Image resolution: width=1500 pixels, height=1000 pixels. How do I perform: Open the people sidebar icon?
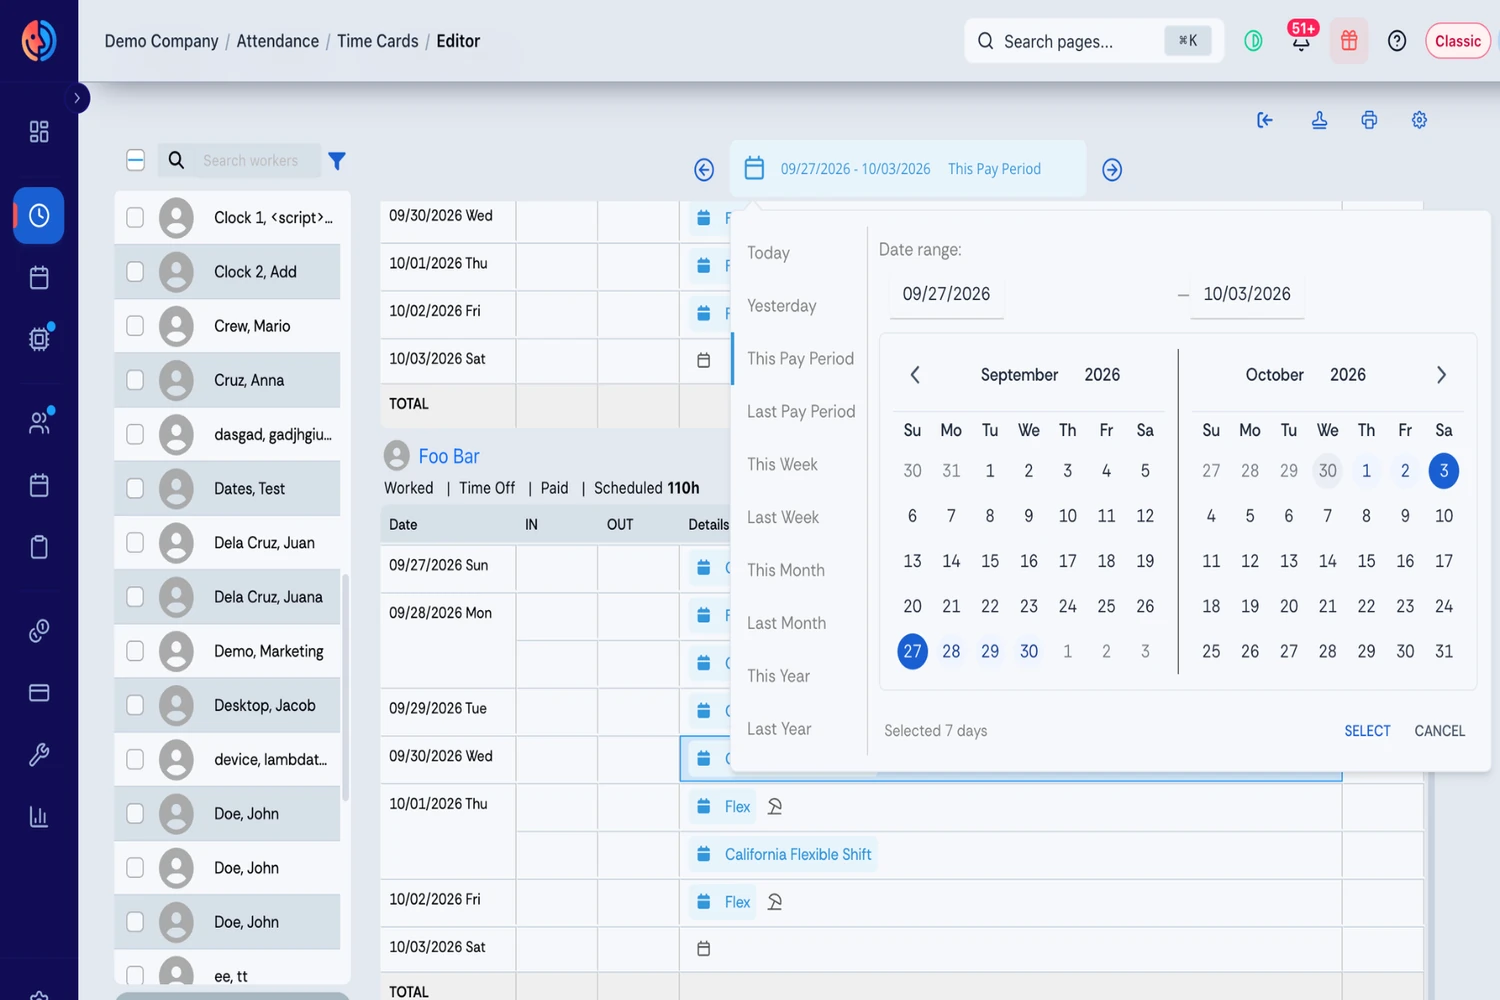pos(39,422)
